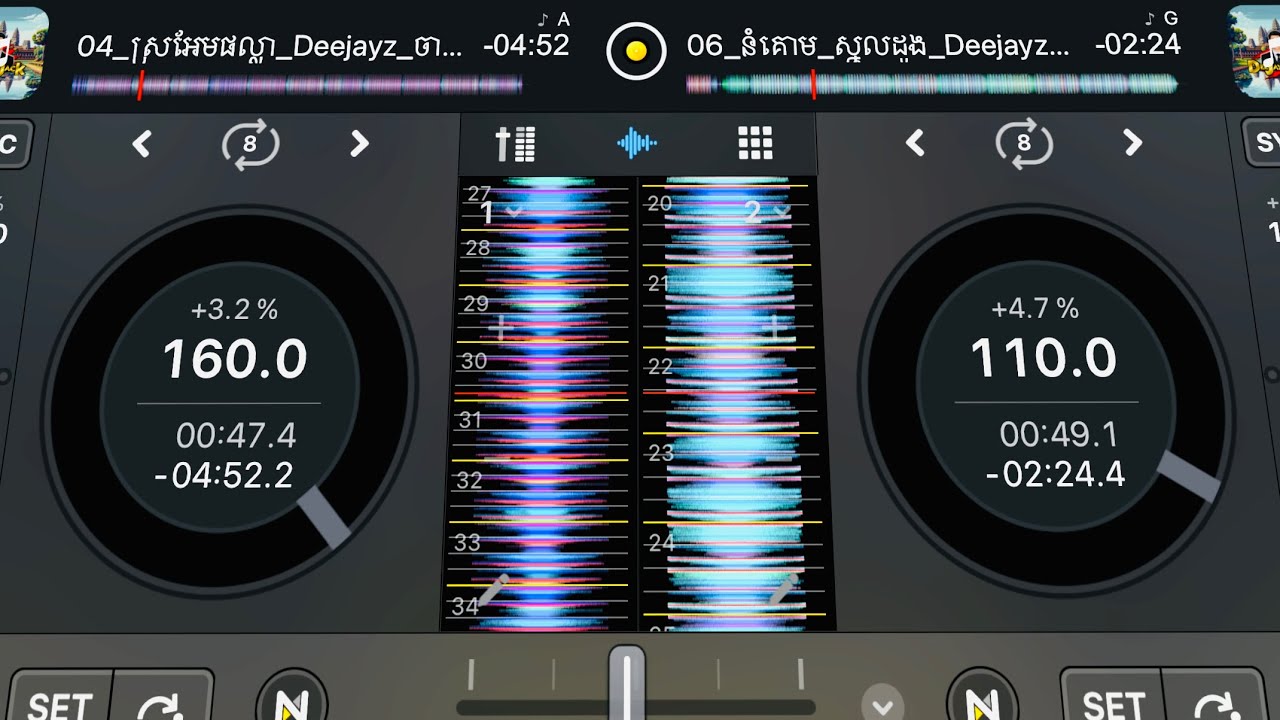
Task: Click the left elapsed time 00:47.4
Action: [236, 435]
